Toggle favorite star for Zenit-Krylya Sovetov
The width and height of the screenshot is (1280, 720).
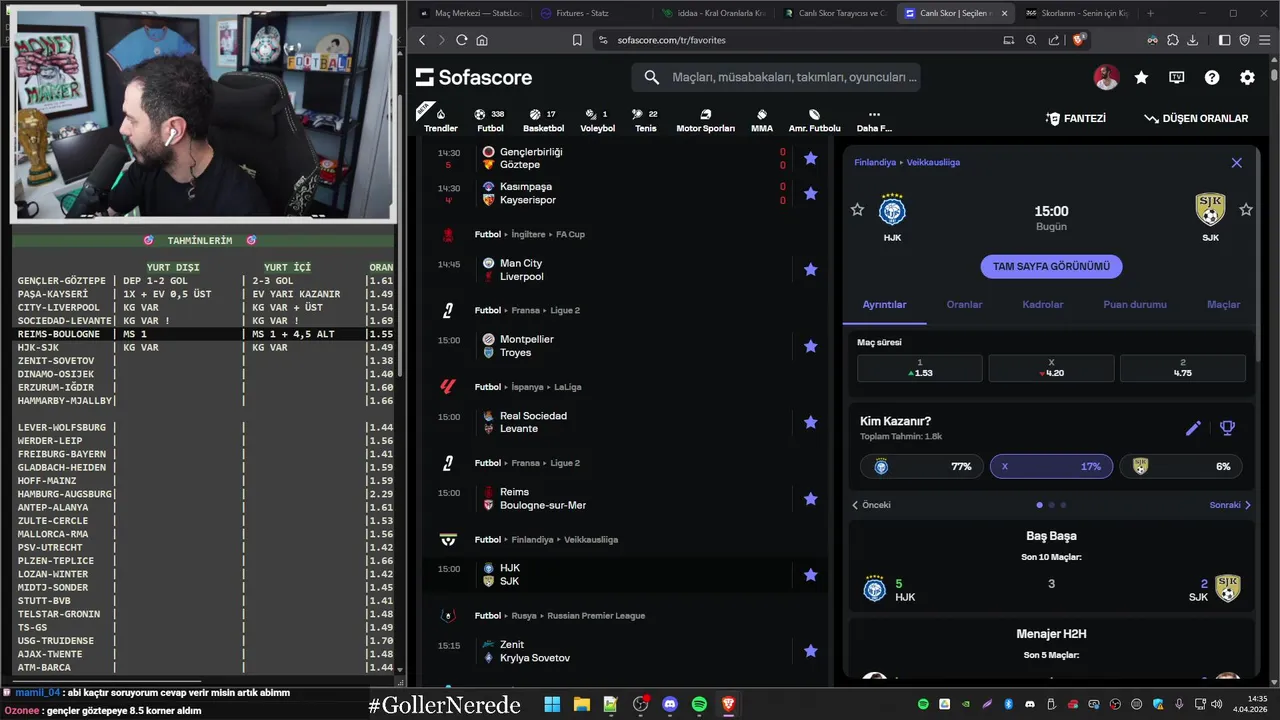pyautogui.click(x=811, y=651)
